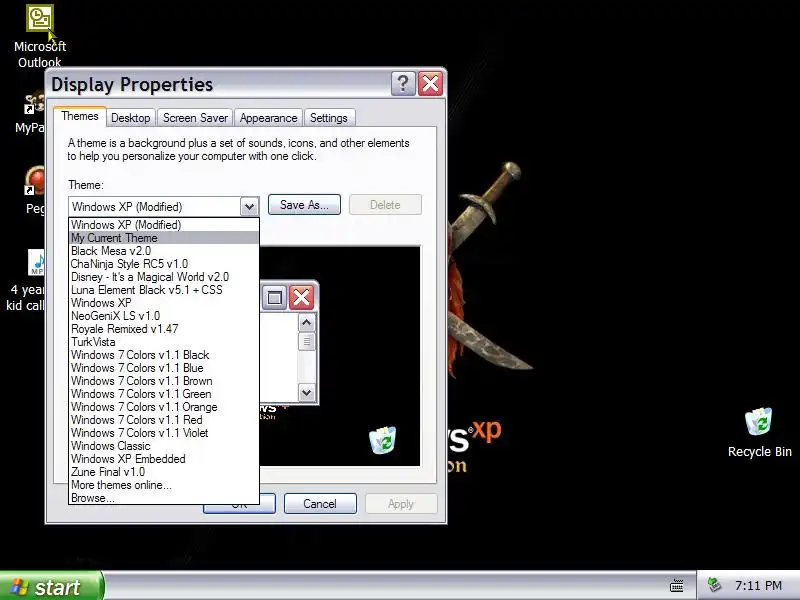This screenshot has width=800, height=600.
Task: Click the keyboard icon in the taskbar
Action: (x=677, y=586)
